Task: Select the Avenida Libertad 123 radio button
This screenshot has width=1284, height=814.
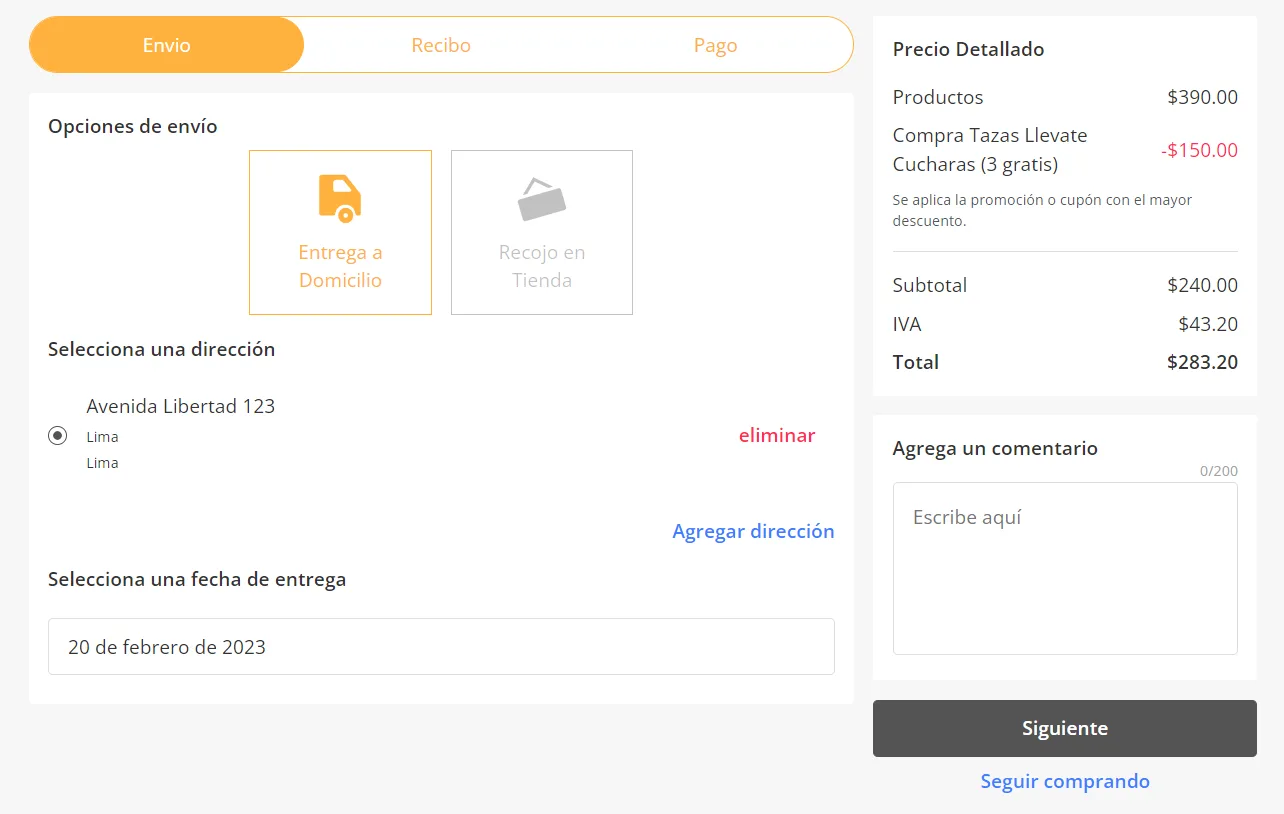Action: click(x=58, y=435)
